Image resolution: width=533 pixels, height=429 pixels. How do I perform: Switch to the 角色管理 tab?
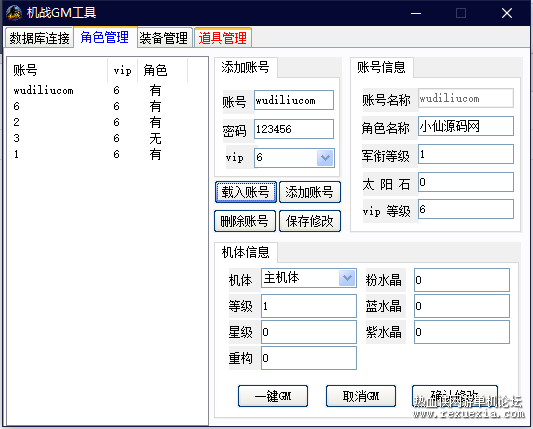pyautogui.click(x=105, y=37)
